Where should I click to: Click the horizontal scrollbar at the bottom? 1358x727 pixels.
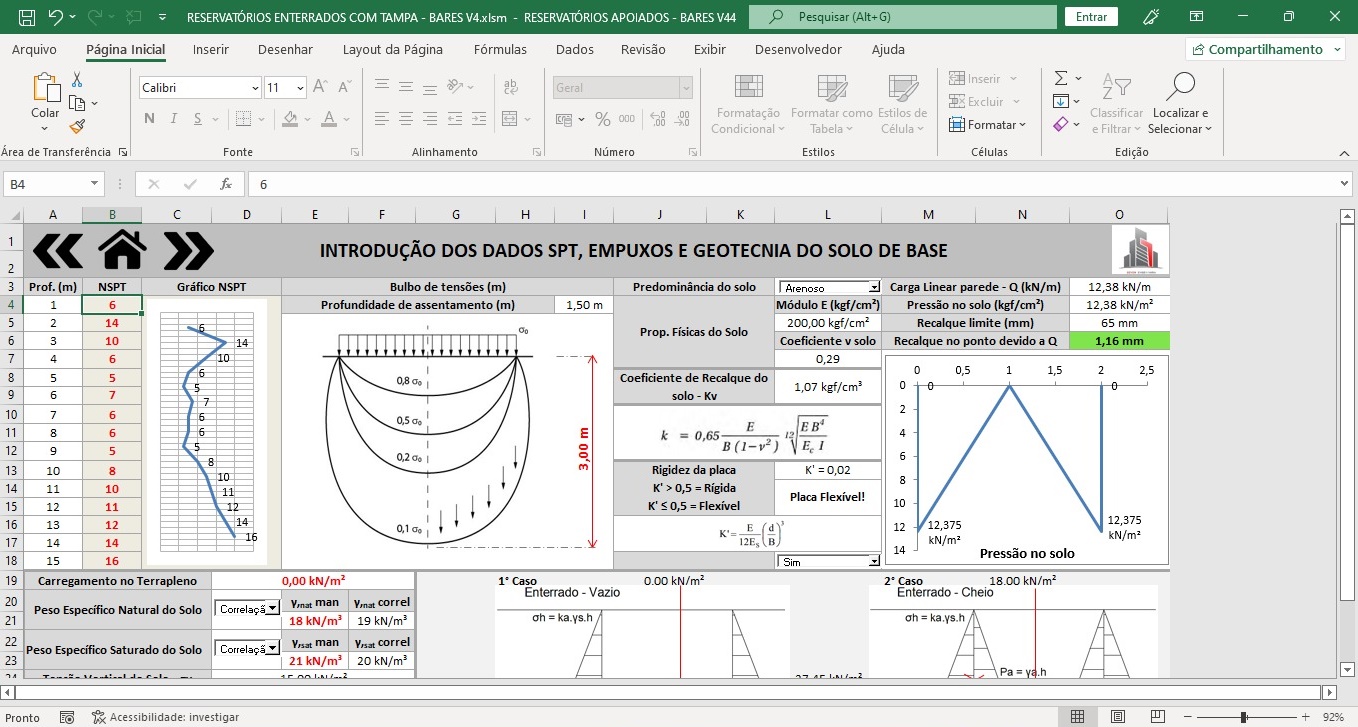pos(670,692)
